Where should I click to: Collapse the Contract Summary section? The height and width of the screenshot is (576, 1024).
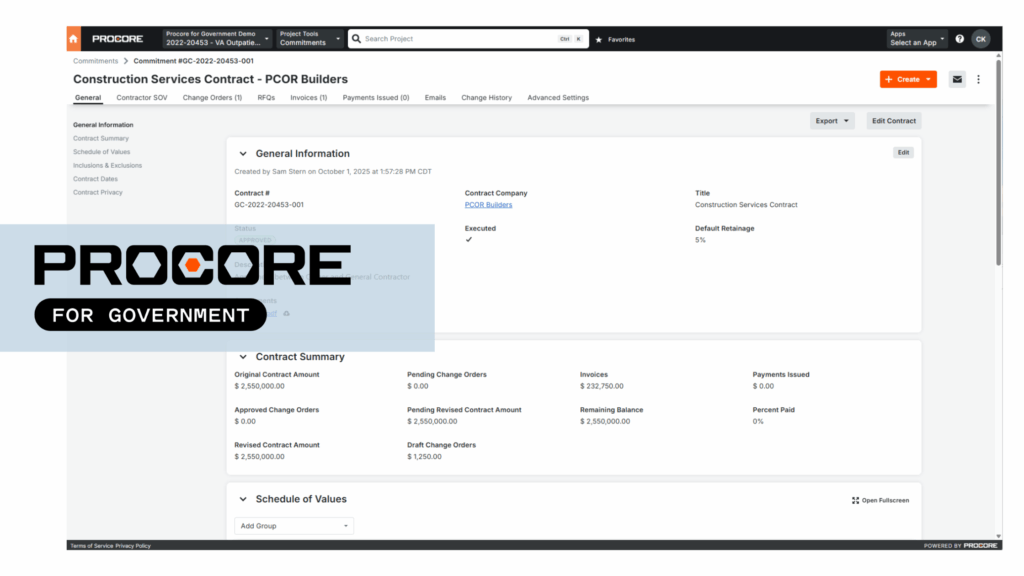coord(243,356)
